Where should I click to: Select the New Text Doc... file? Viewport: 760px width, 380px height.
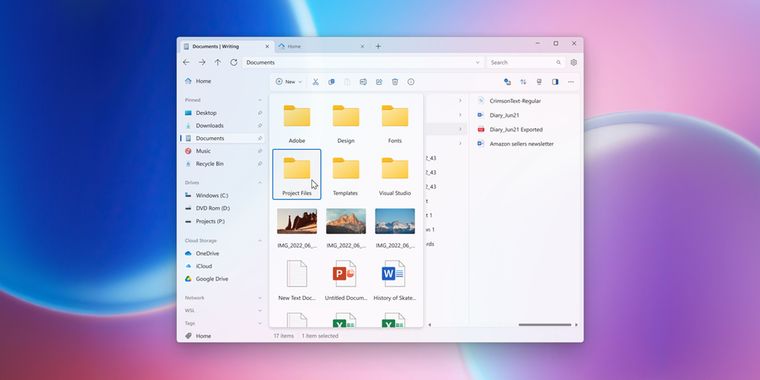pyautogui.click(x=297, y=280)
